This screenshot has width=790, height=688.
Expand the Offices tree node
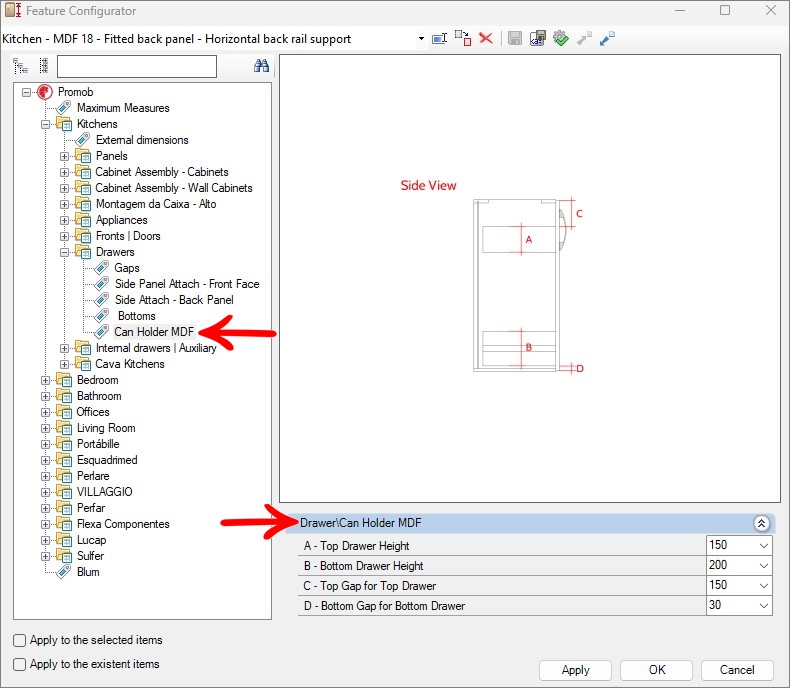tap(45, 412)
